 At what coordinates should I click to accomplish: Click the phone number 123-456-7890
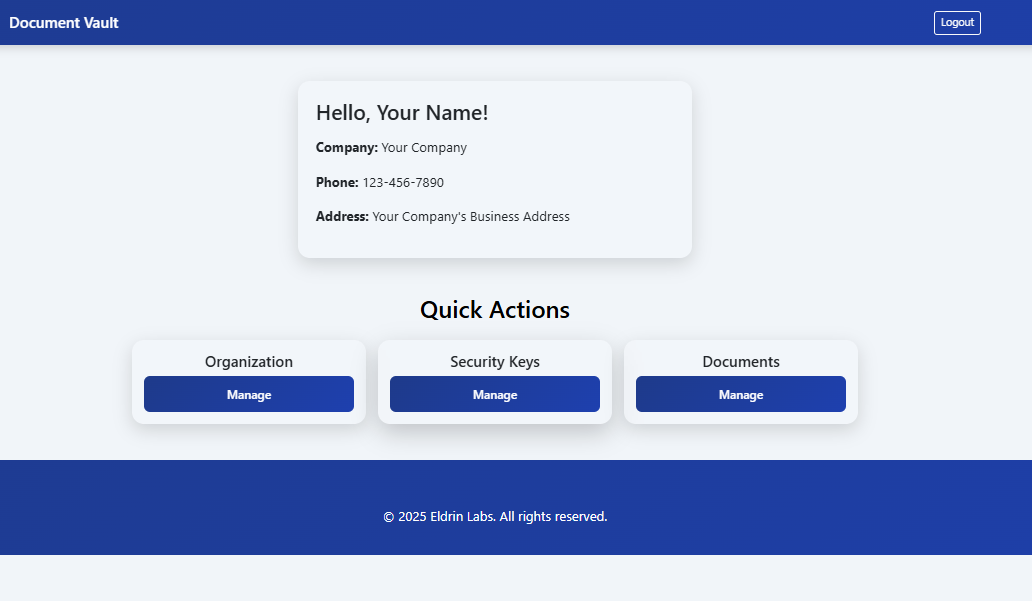click(x=403, y=183)
